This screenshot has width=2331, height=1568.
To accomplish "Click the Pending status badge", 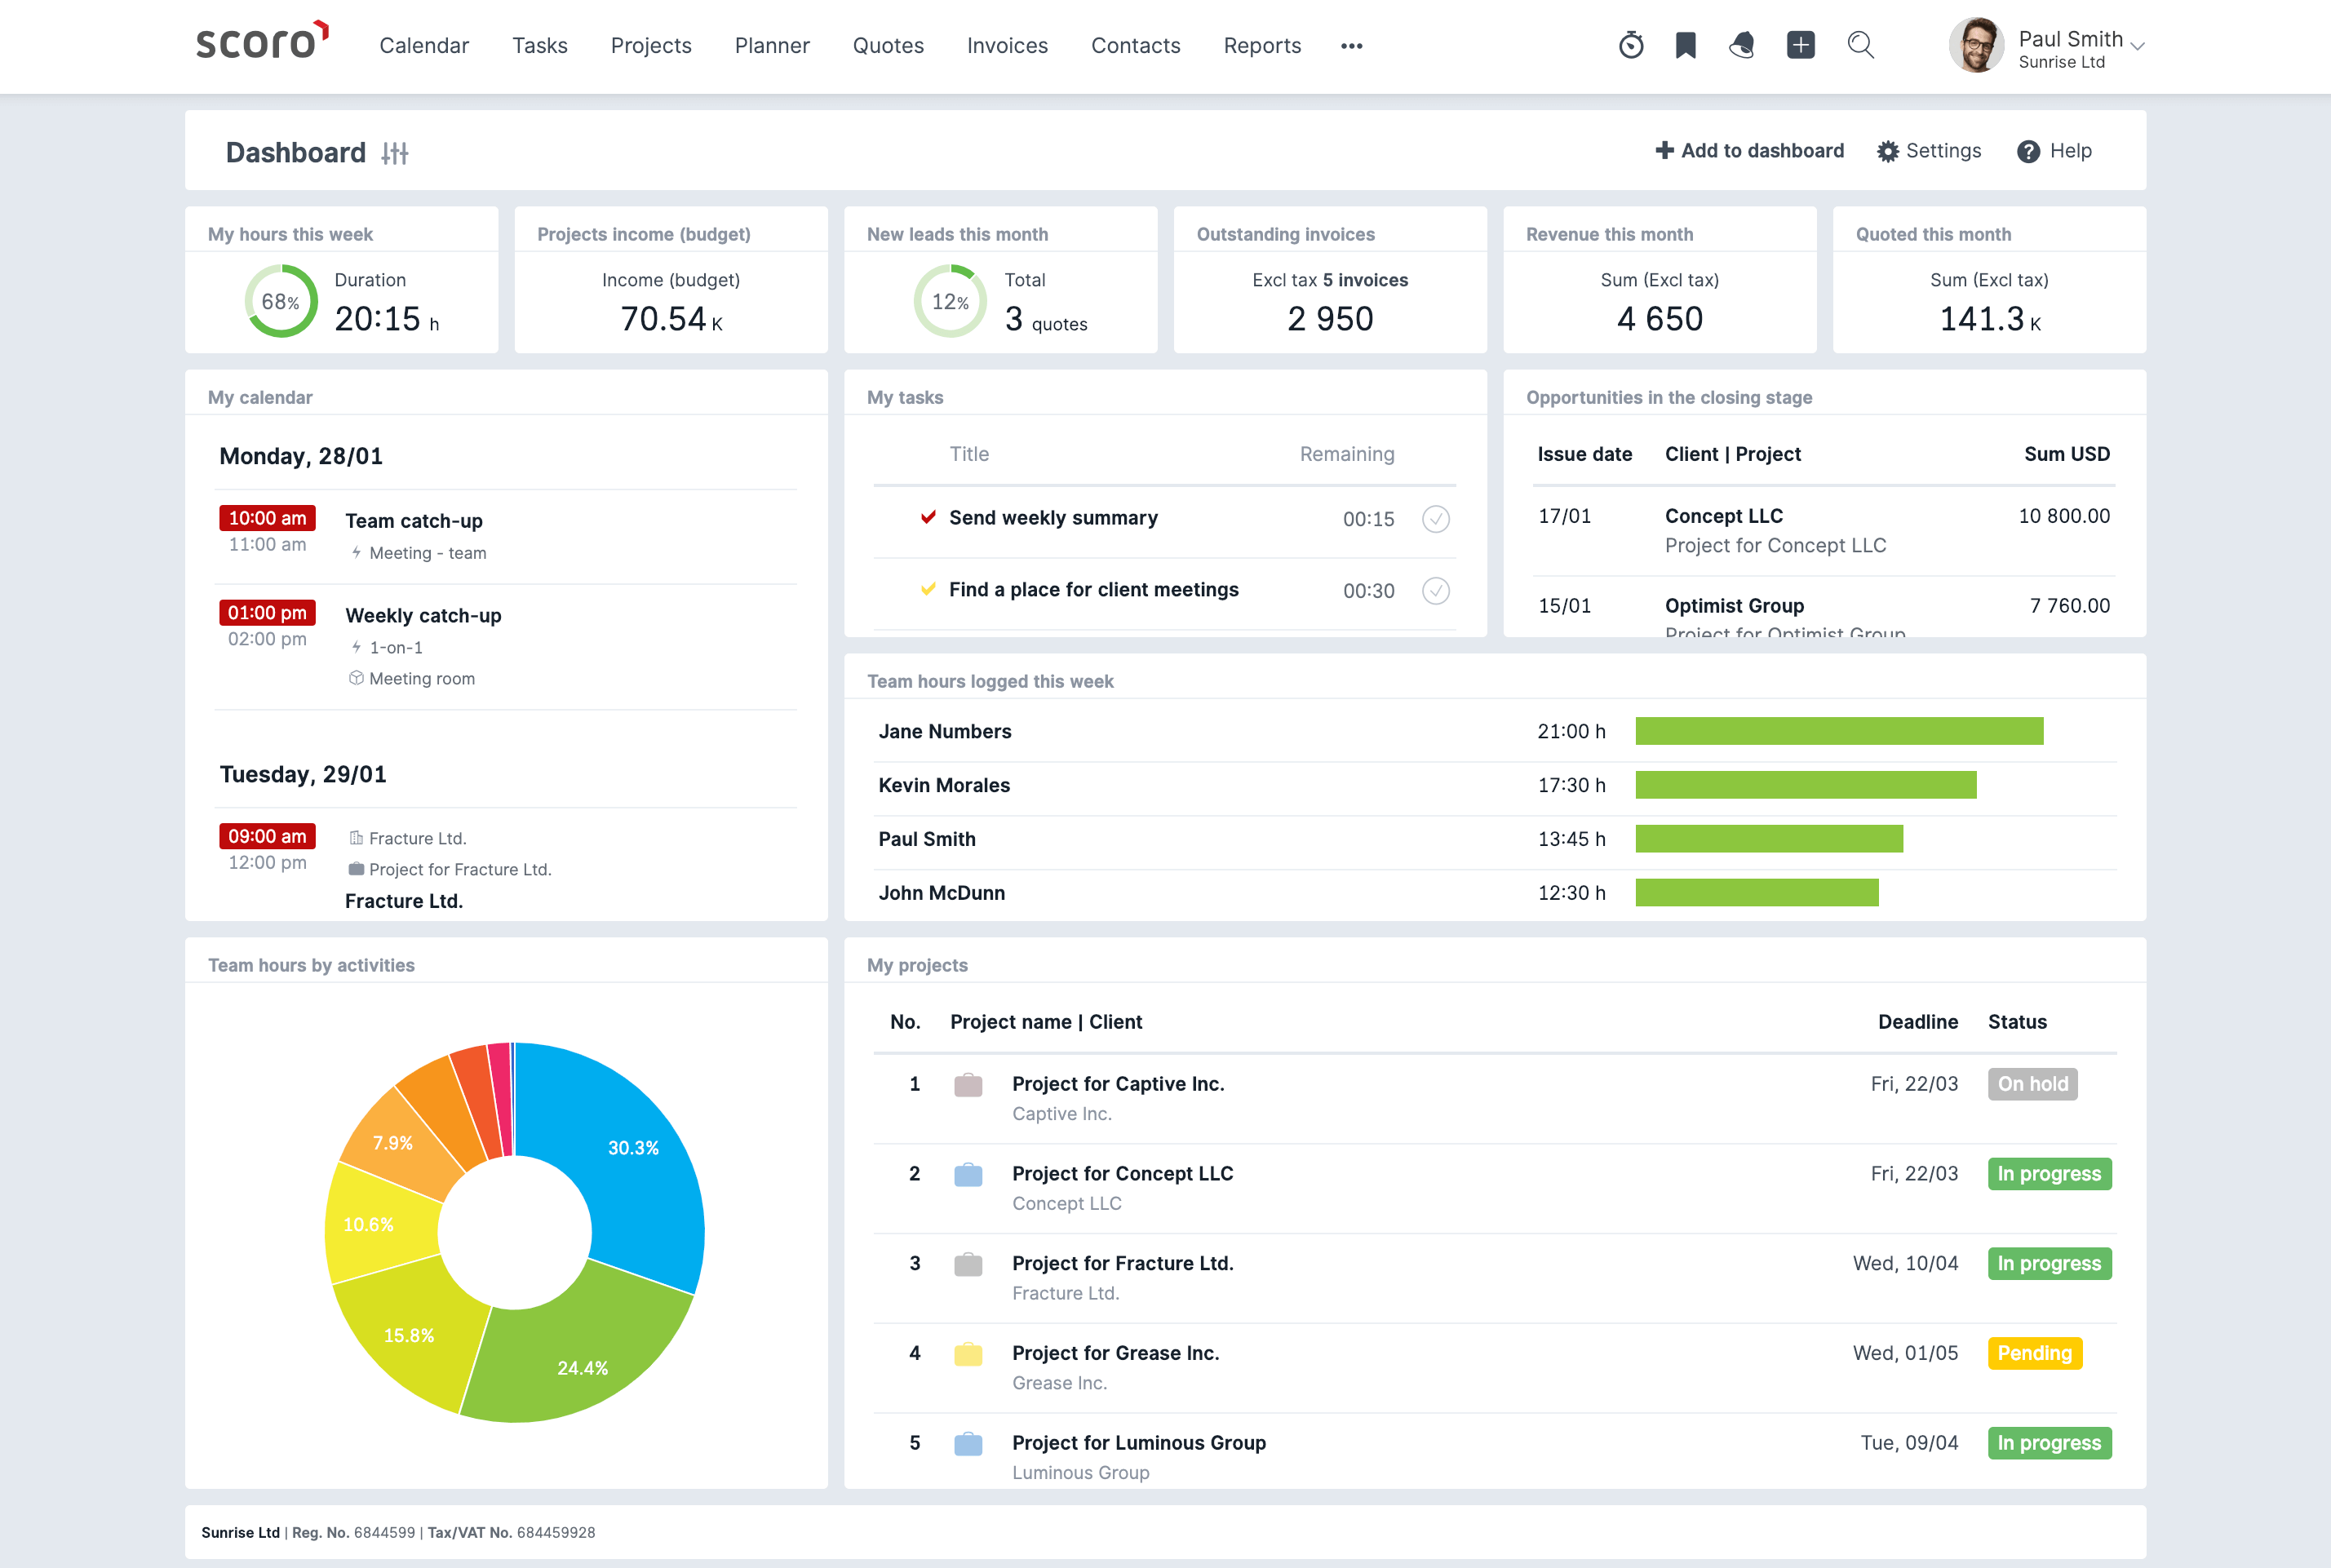I will click(x=2035, y=1353).
